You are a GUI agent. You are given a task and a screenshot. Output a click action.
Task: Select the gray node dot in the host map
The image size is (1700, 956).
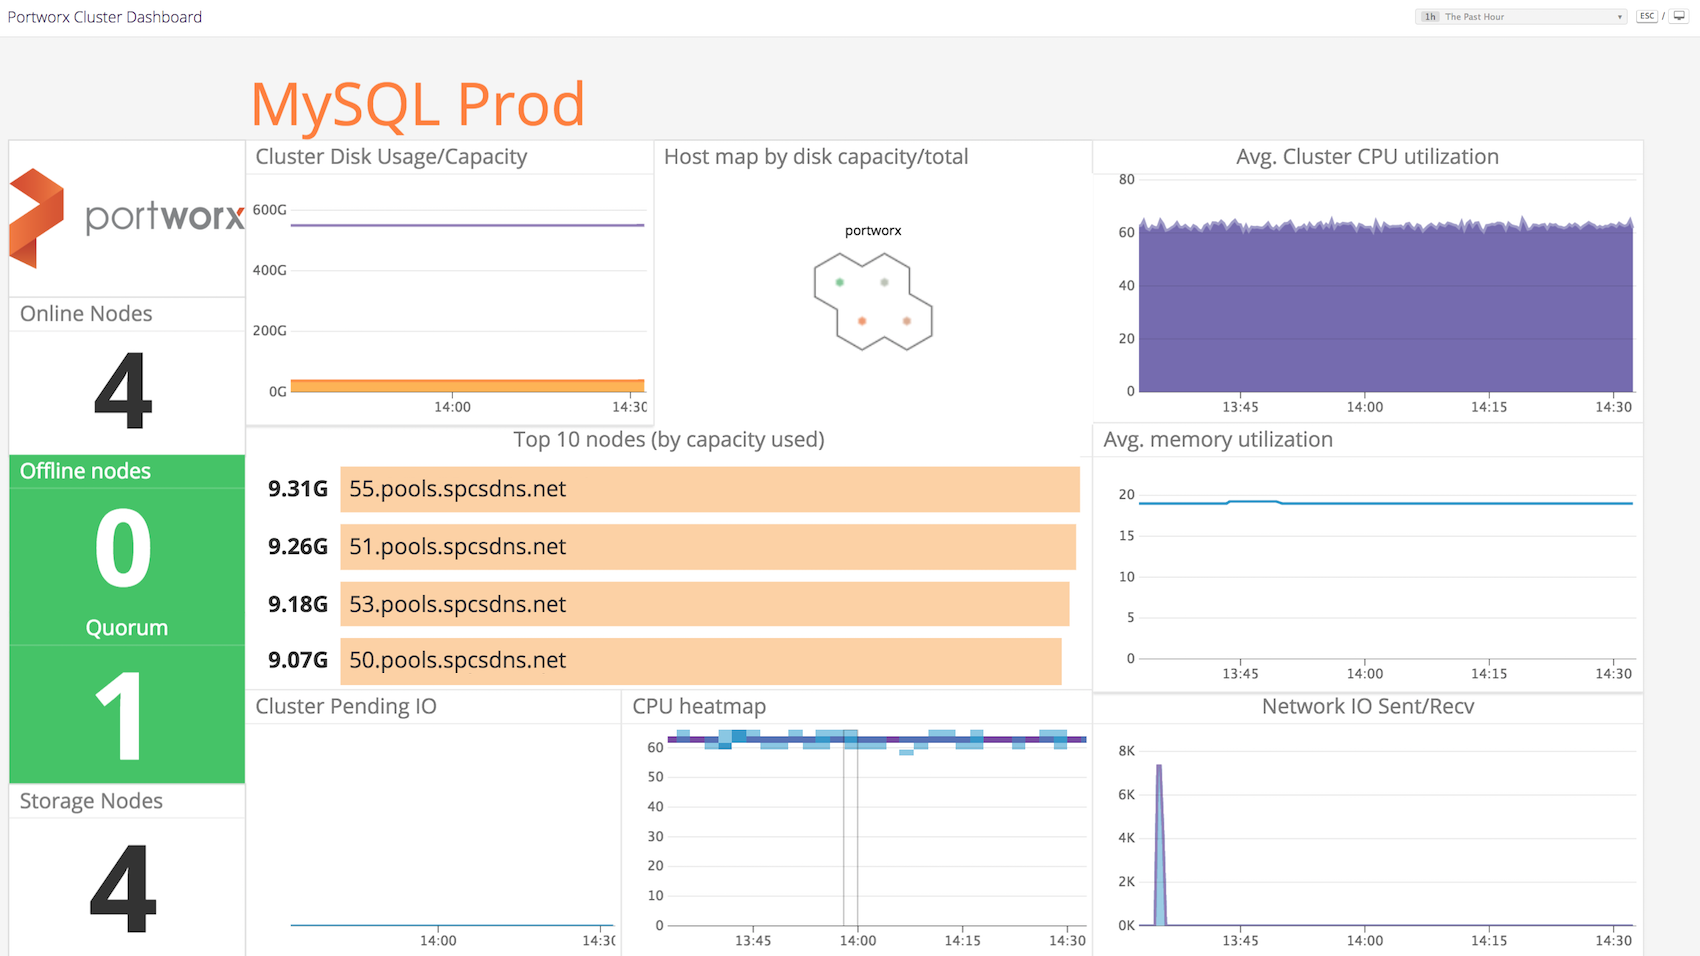pos(884,282)
